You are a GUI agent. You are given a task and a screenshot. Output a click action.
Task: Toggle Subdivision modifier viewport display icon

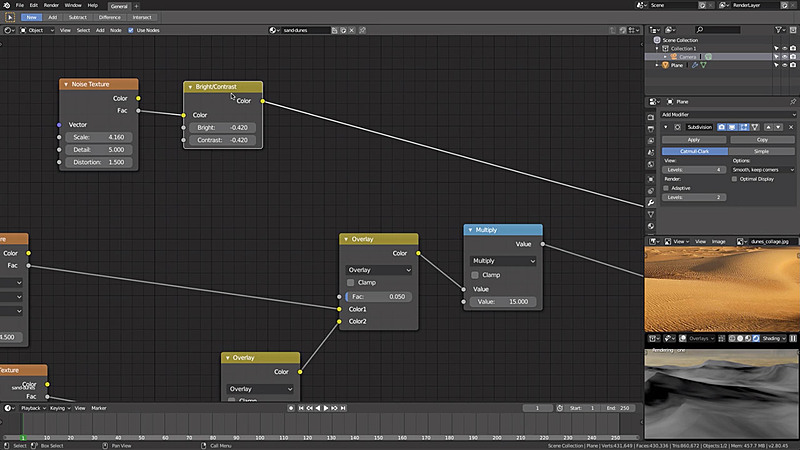tap(733, 127)
